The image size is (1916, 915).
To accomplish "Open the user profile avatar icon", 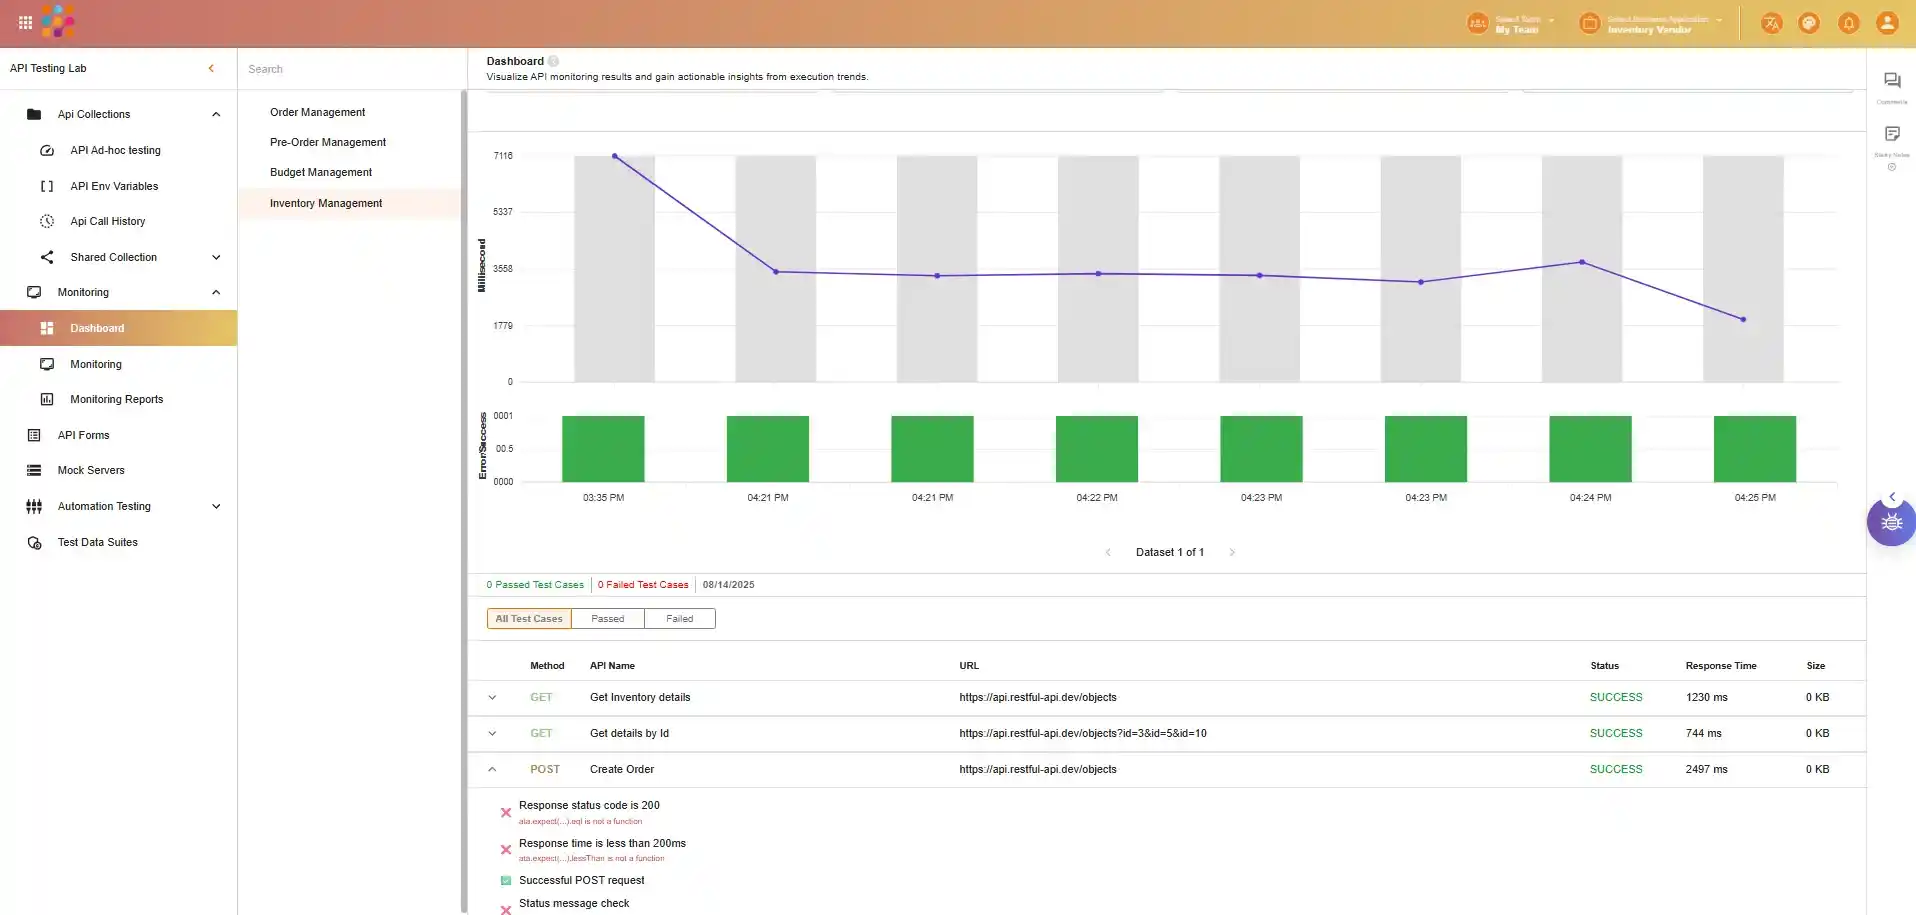I will coord(1886,23).
